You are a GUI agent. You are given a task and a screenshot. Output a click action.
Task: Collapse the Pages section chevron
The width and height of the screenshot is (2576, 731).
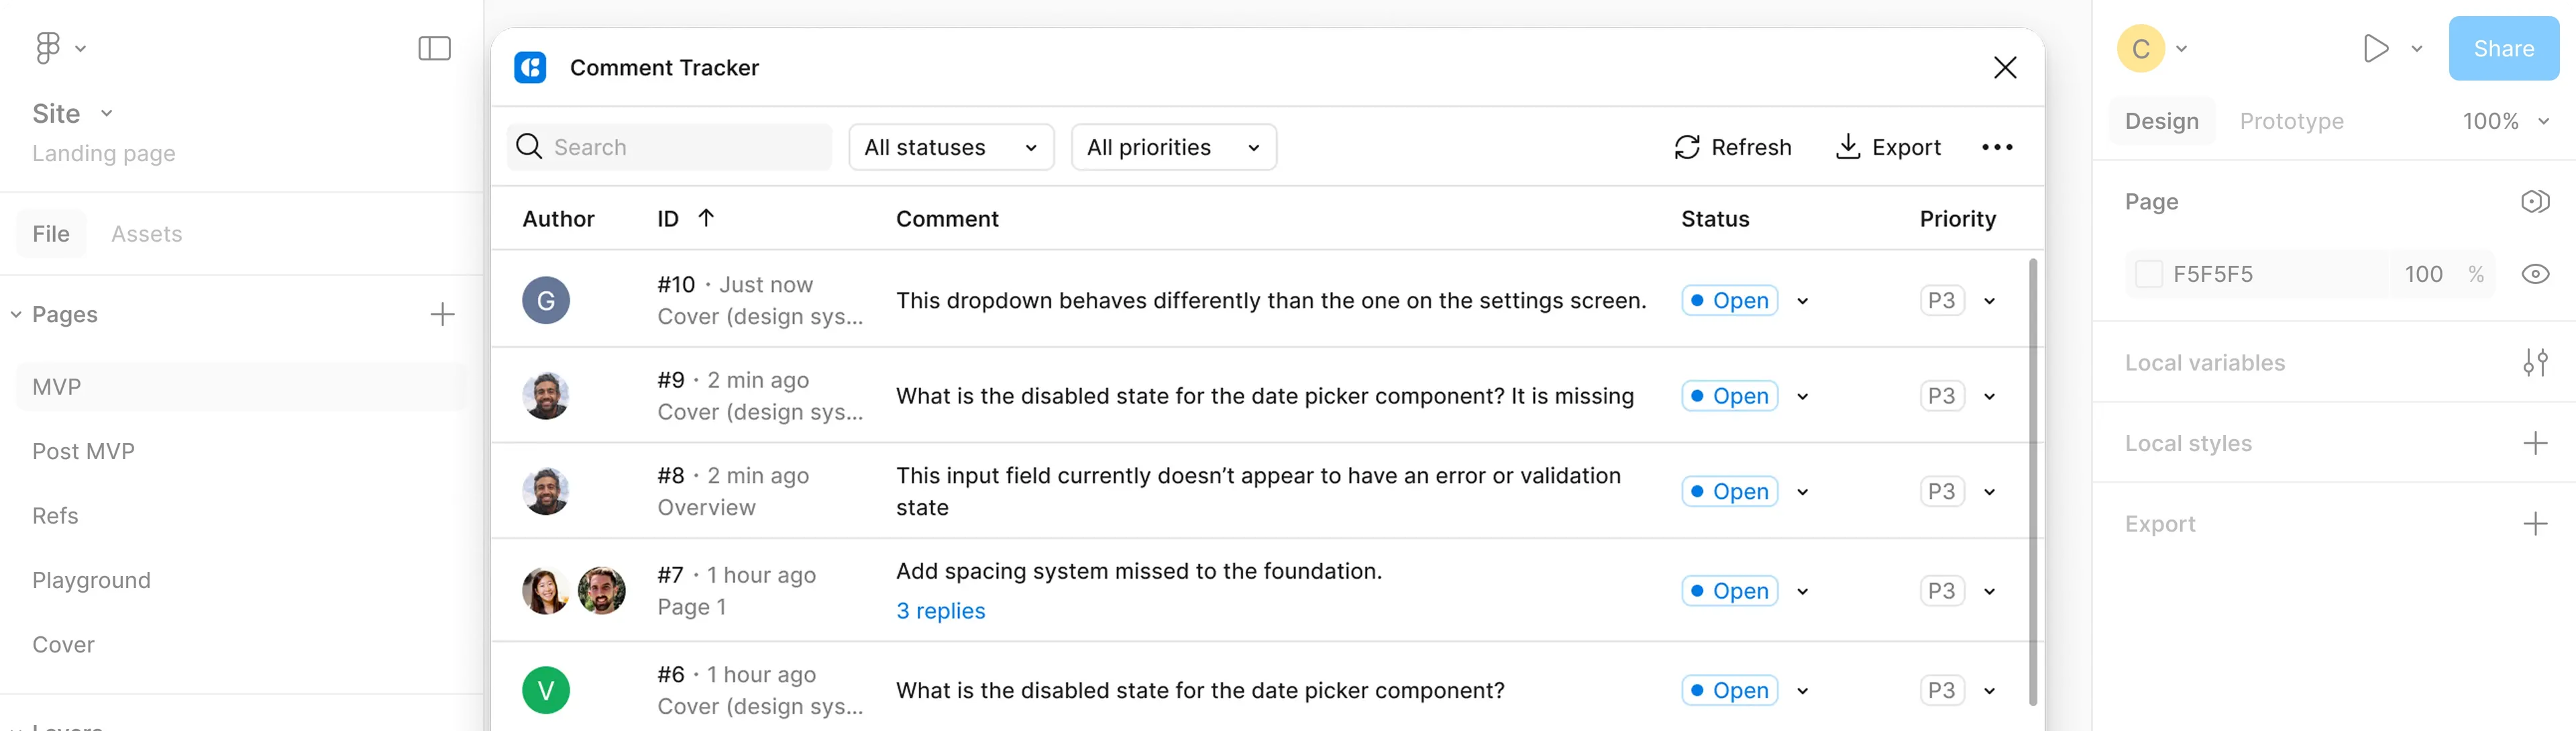pos(16,314)
